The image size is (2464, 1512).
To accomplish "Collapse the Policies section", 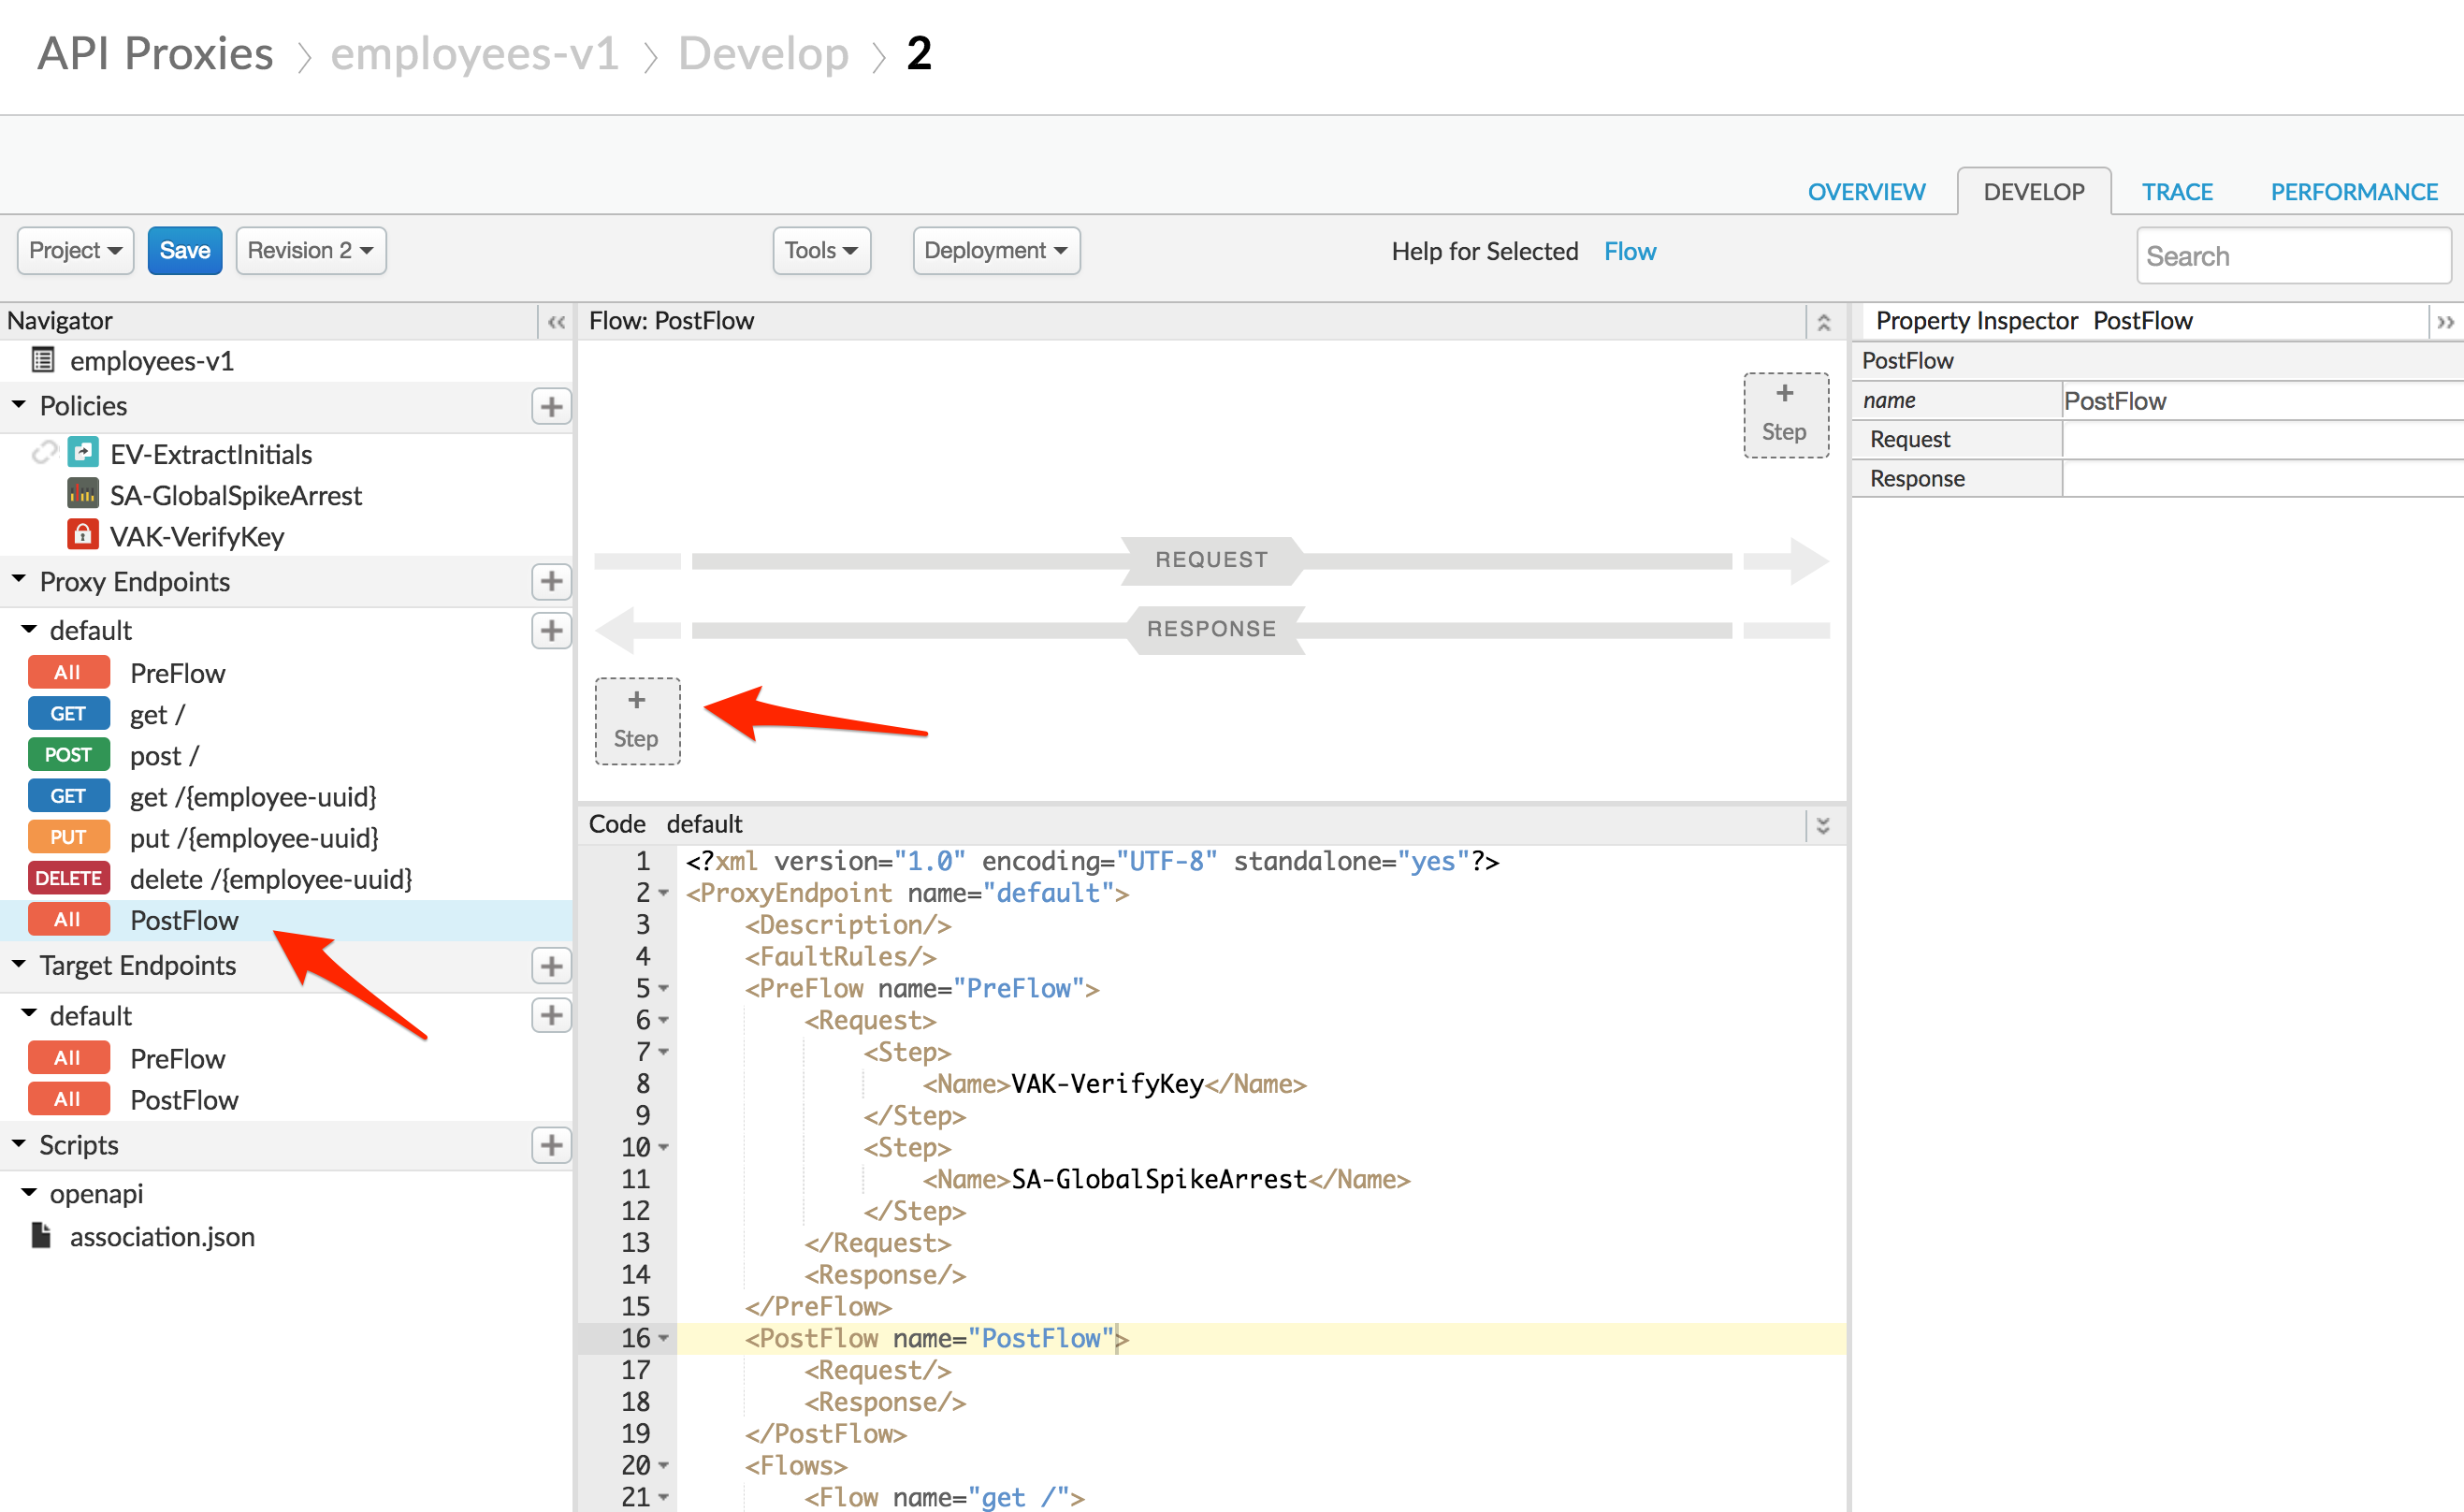I will point(19,404).
